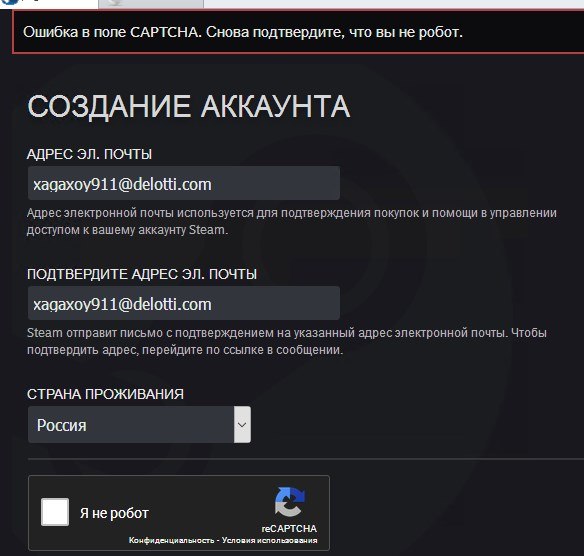Click the "Подтвердите адрес эл. почты" label
Viewport: 584px width, 556px height.
142,274
